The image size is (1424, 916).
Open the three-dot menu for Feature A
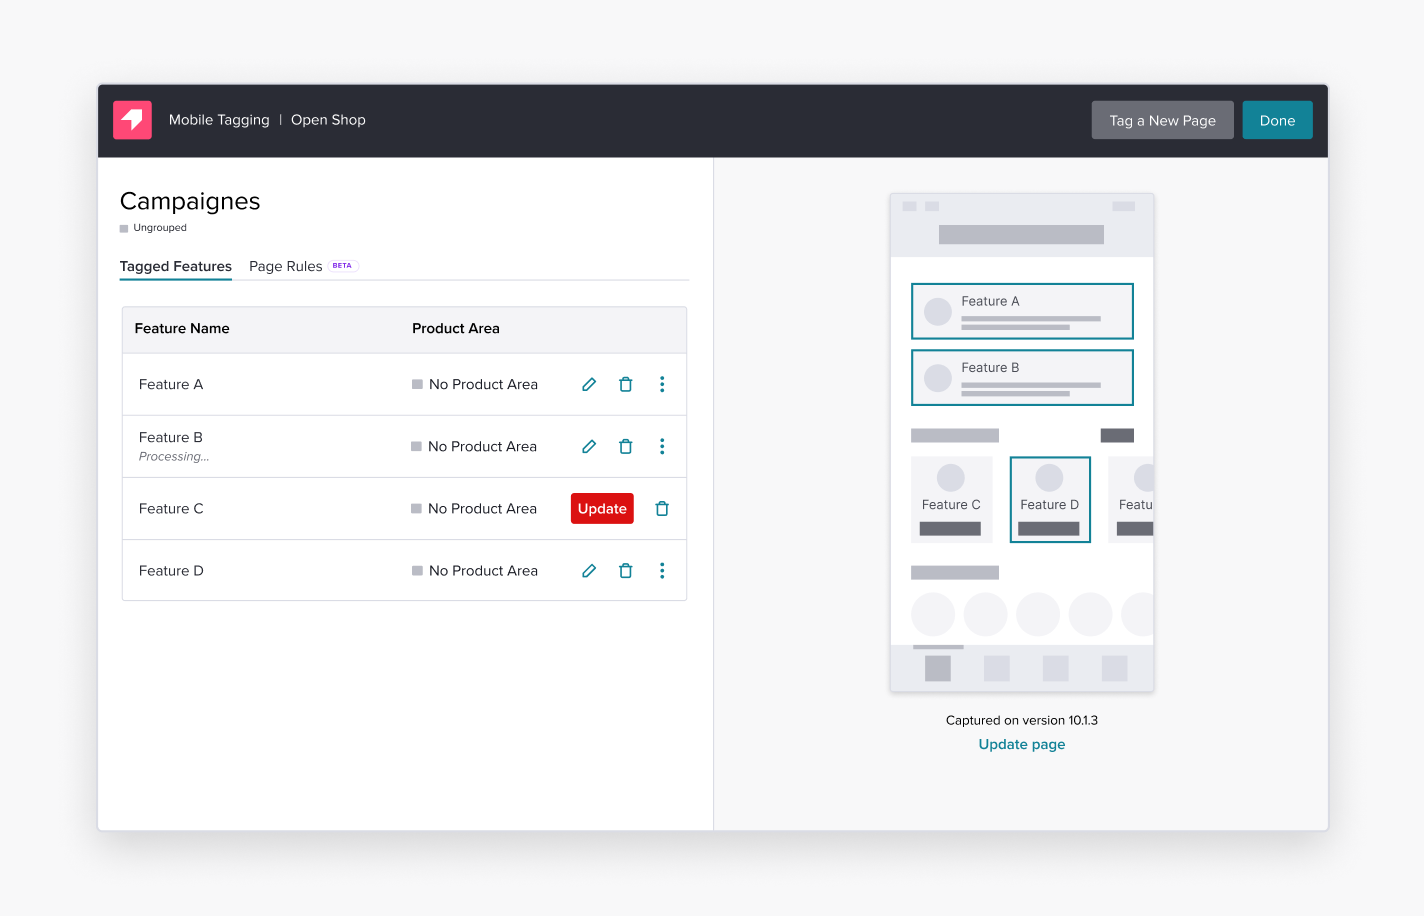pos(662,384)
